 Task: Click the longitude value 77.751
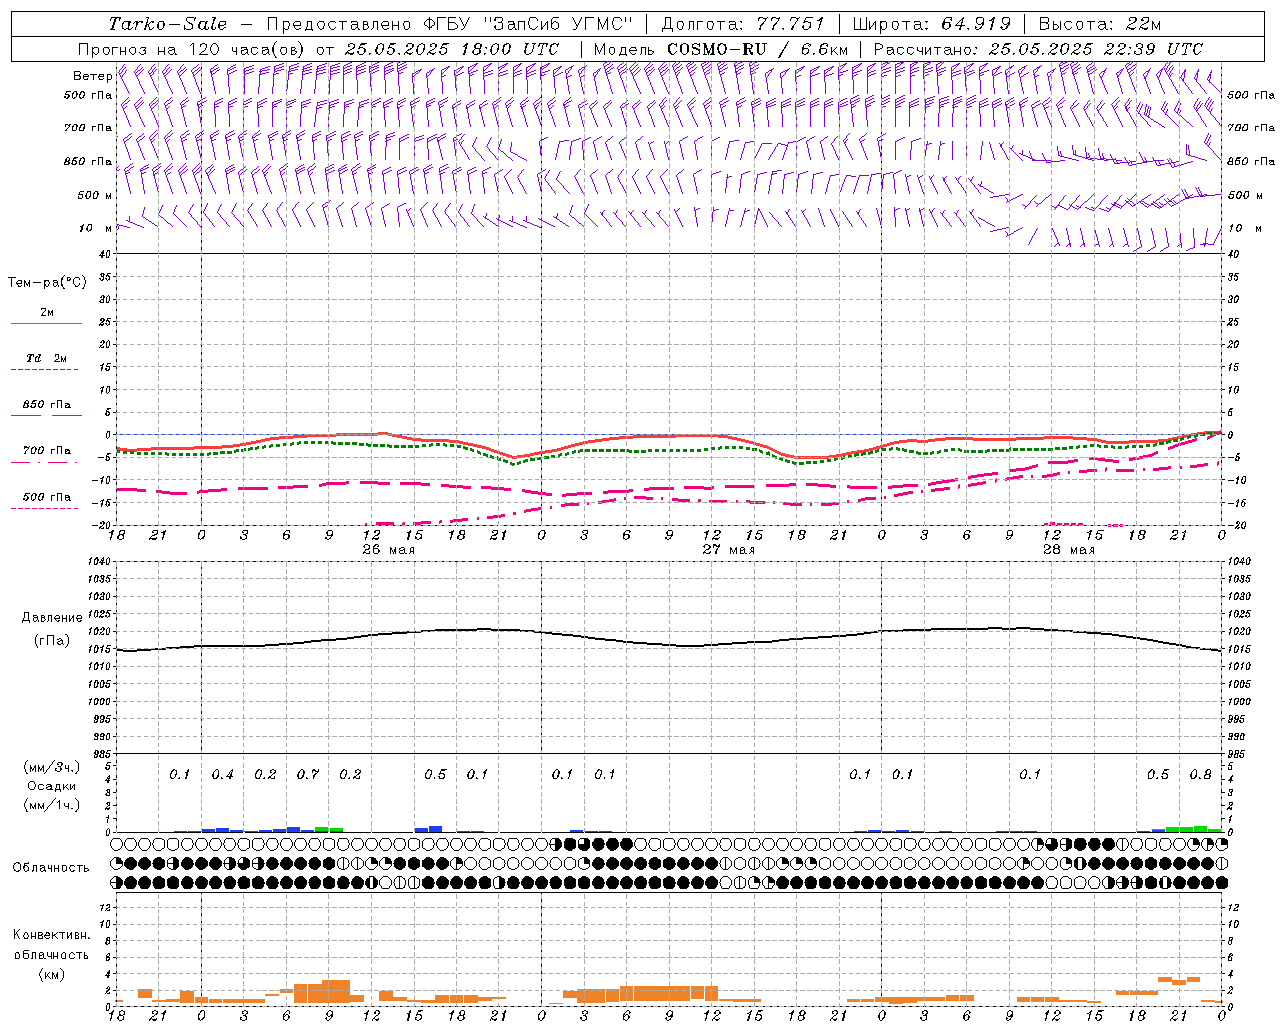click(791, 24)
